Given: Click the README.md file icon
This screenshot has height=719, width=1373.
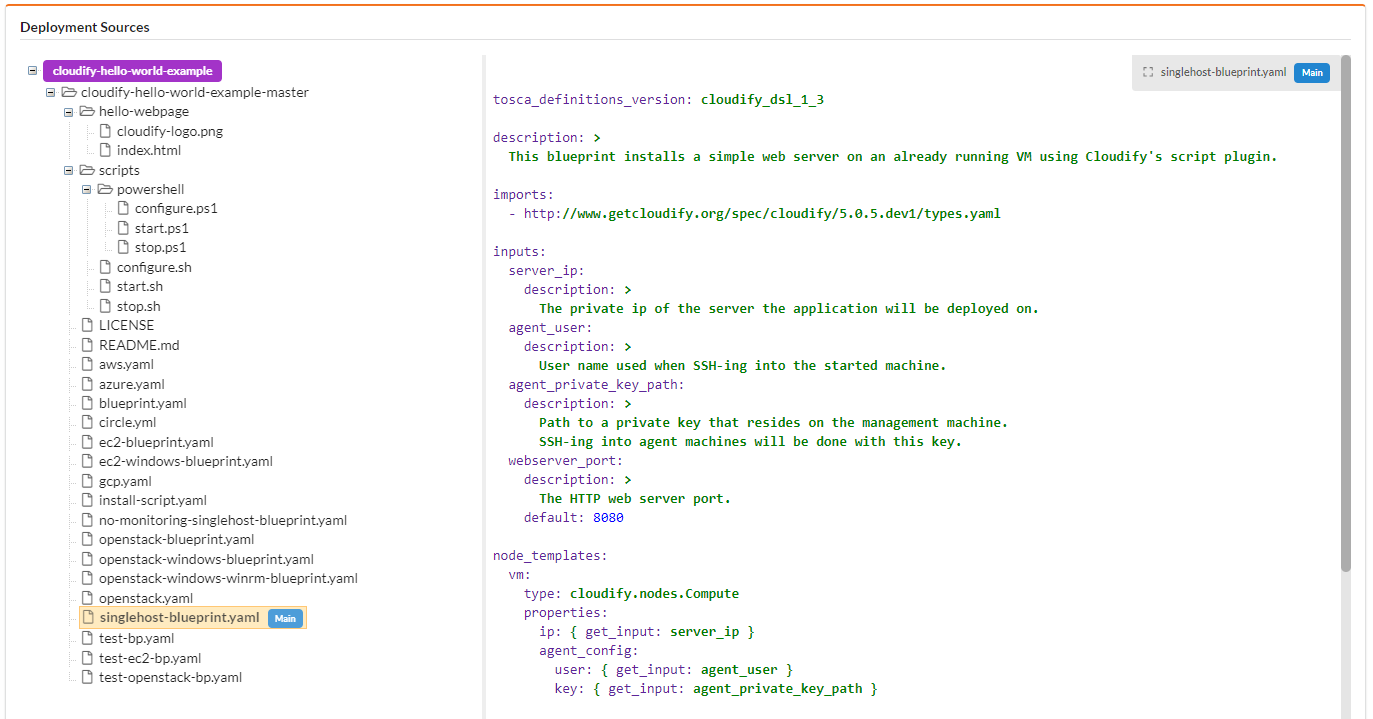Looking at the screenshot, I should (x=87, y=345).
